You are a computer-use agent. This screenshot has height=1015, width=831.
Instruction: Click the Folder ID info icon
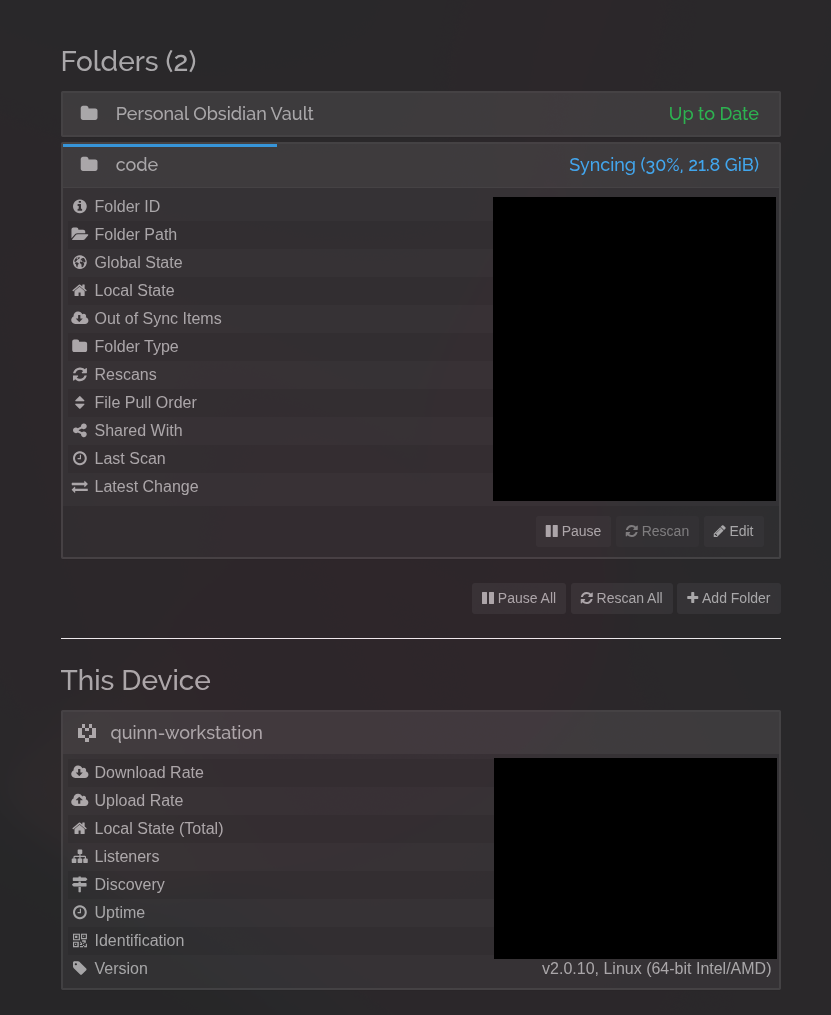pyautogui.click(x=80, y=206)
